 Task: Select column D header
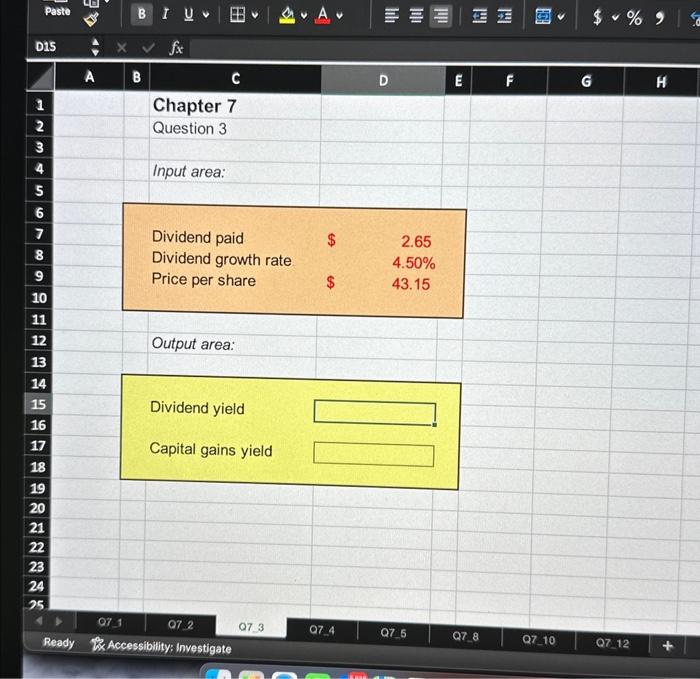[x=383, y=80]
